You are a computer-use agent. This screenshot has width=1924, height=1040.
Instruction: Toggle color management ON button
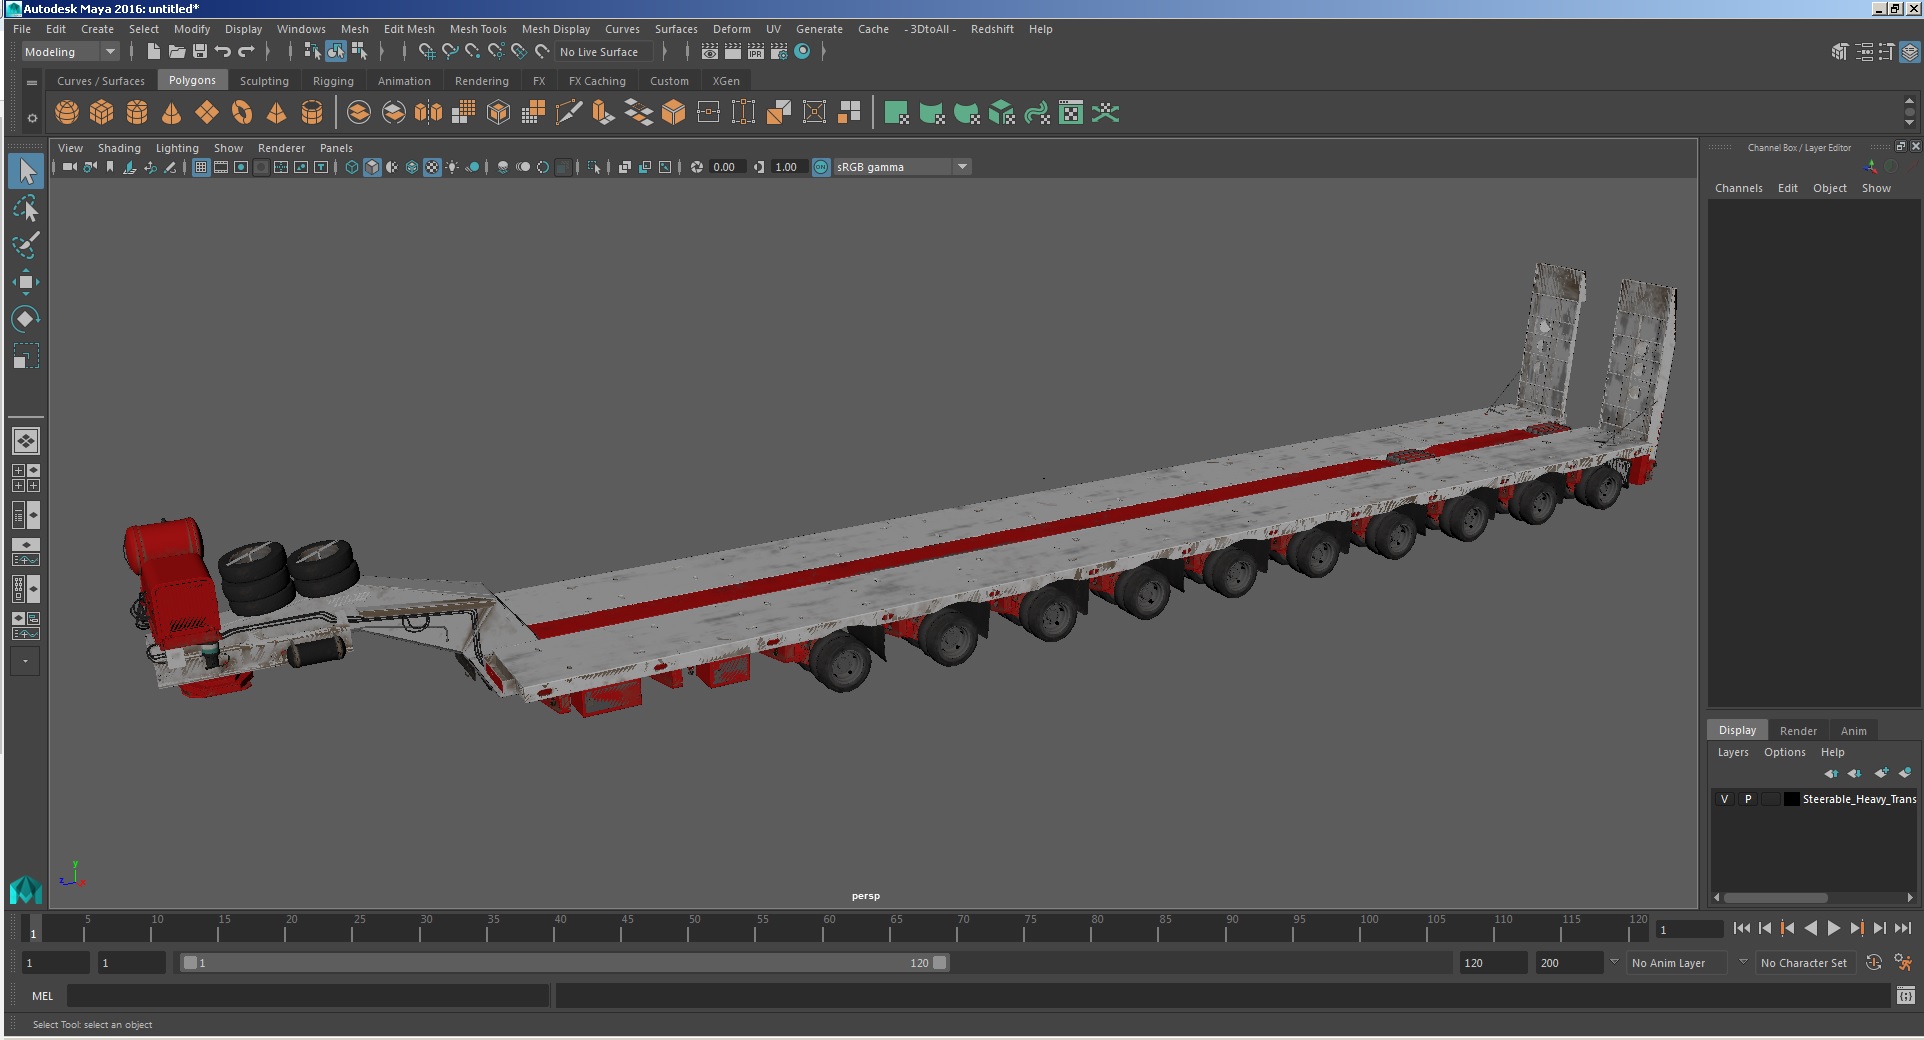point(821,167)
